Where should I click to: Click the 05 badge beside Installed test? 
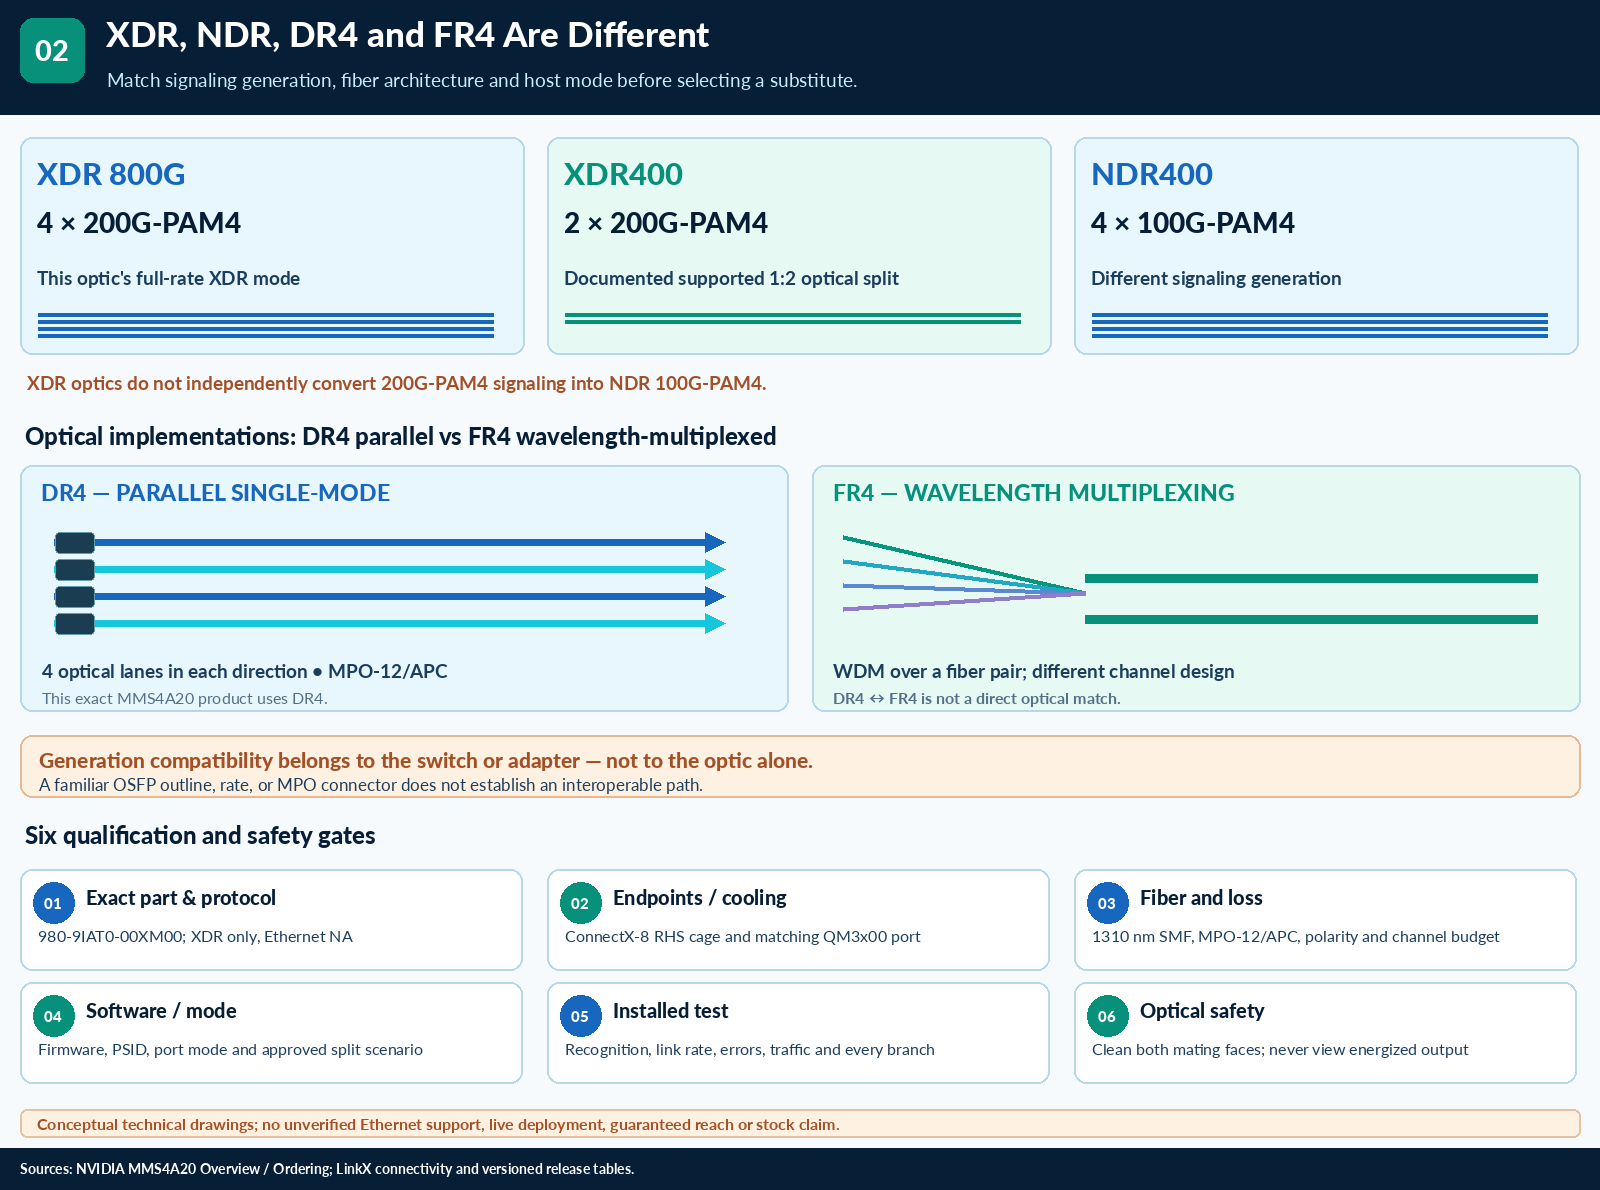tap(580, 1016)
